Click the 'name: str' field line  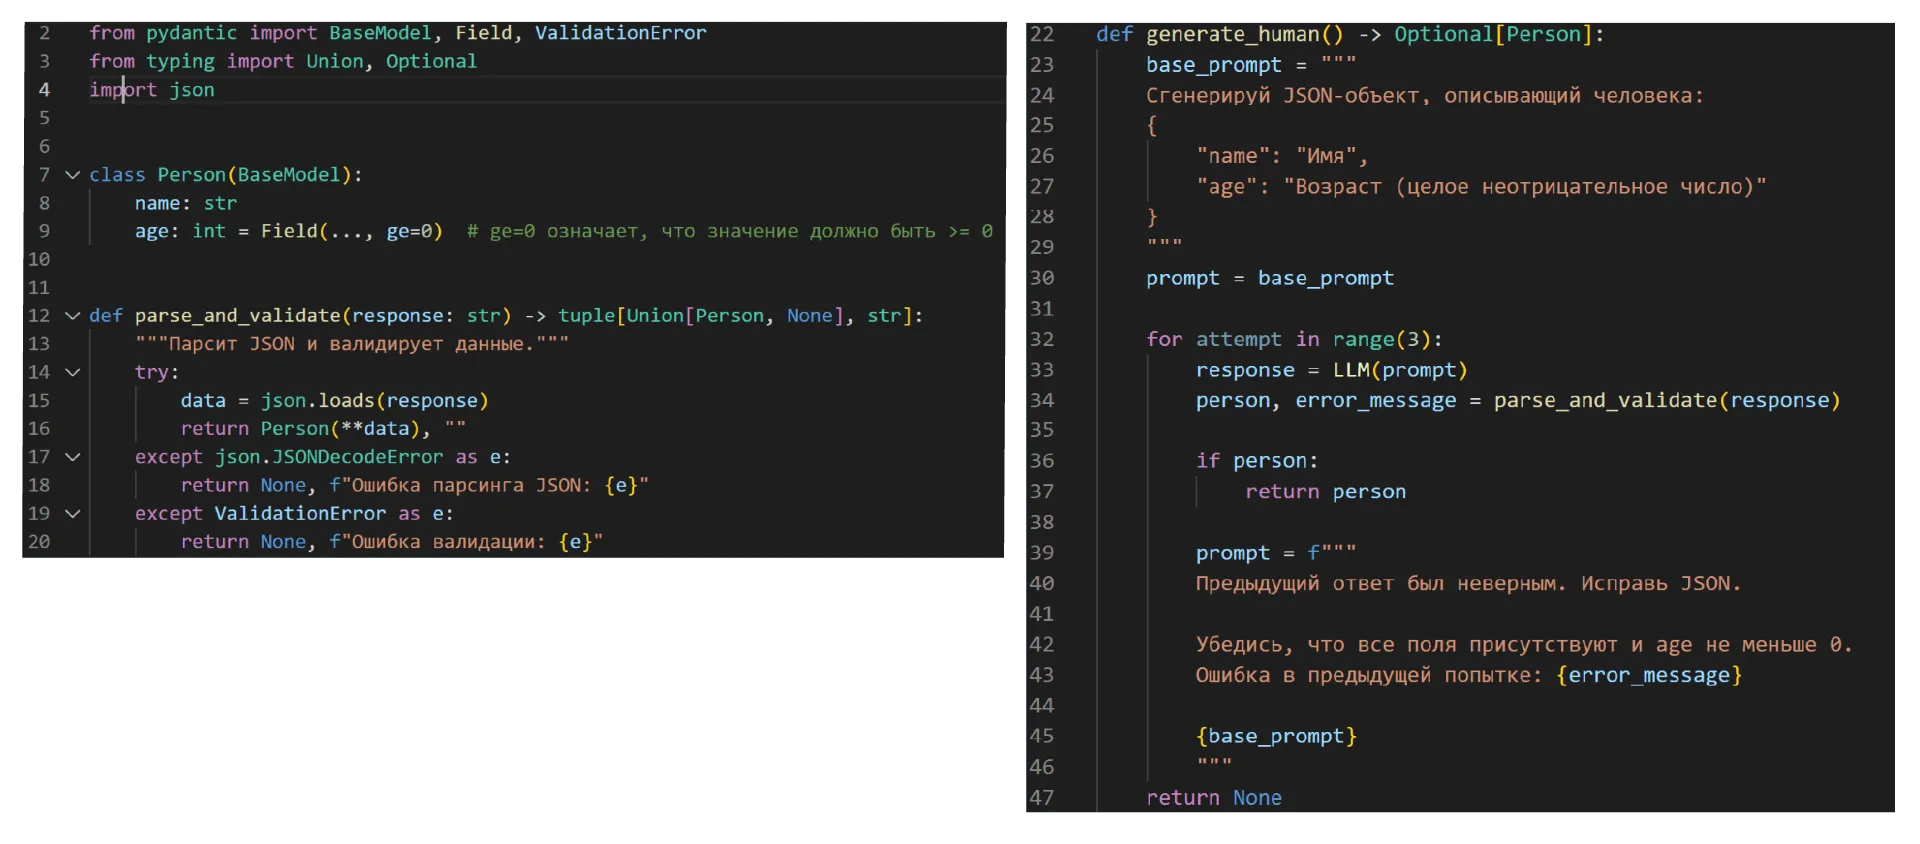[x=186, y=203]
